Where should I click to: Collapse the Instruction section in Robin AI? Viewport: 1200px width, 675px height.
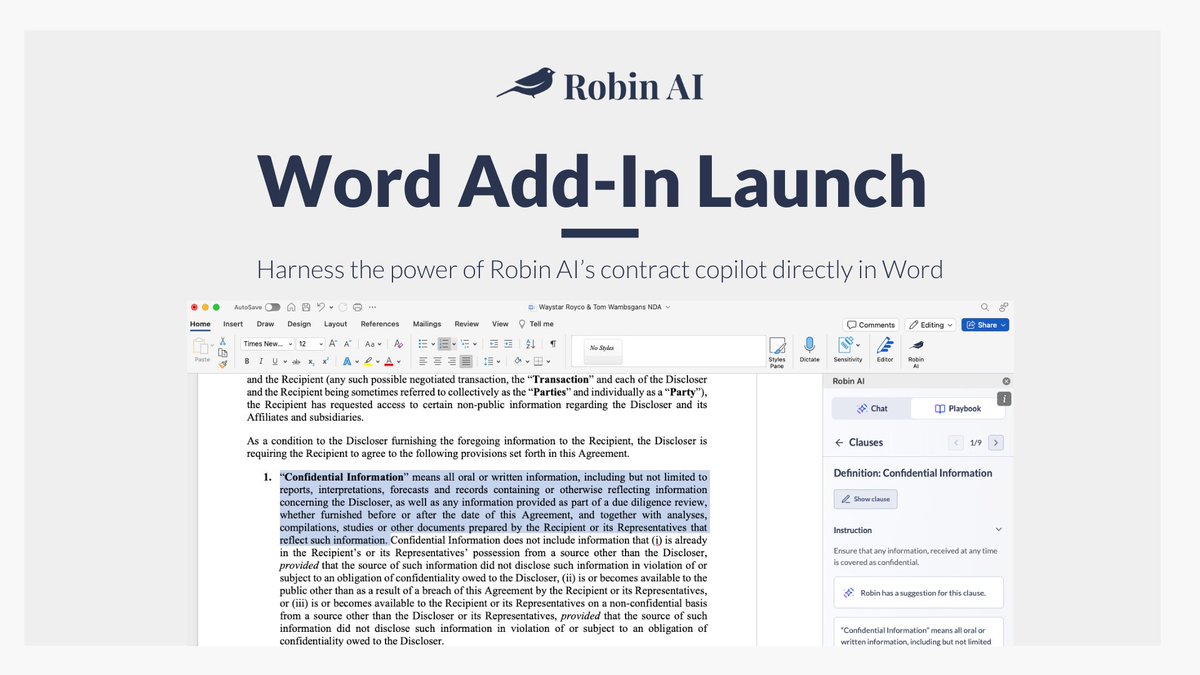coord(999,530)
